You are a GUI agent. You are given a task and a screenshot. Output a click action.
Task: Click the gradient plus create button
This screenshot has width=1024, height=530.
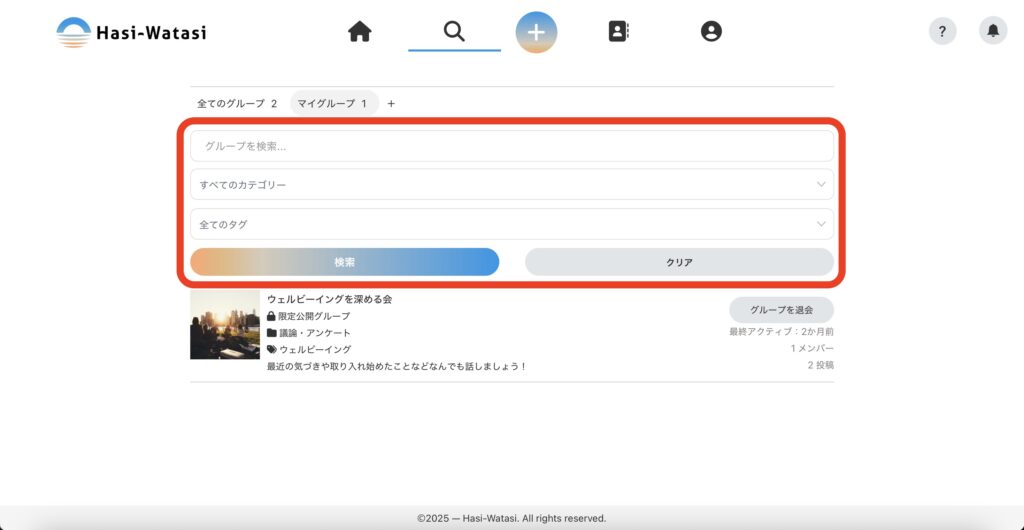click(x=536, y=32)
